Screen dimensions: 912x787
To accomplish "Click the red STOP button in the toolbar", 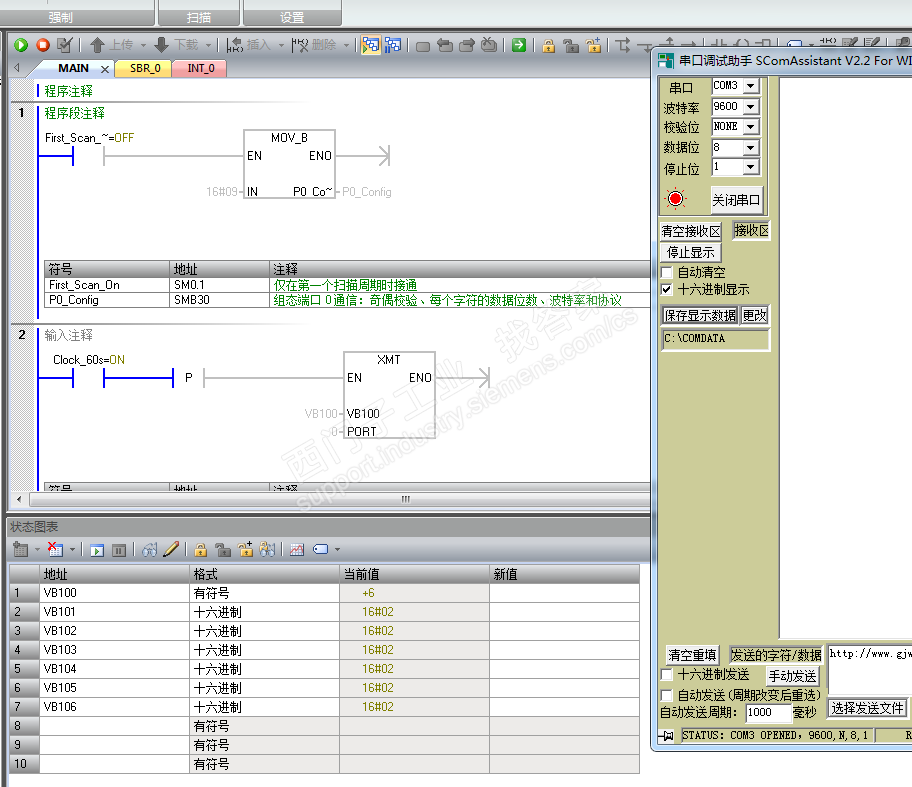I will 43,45.
